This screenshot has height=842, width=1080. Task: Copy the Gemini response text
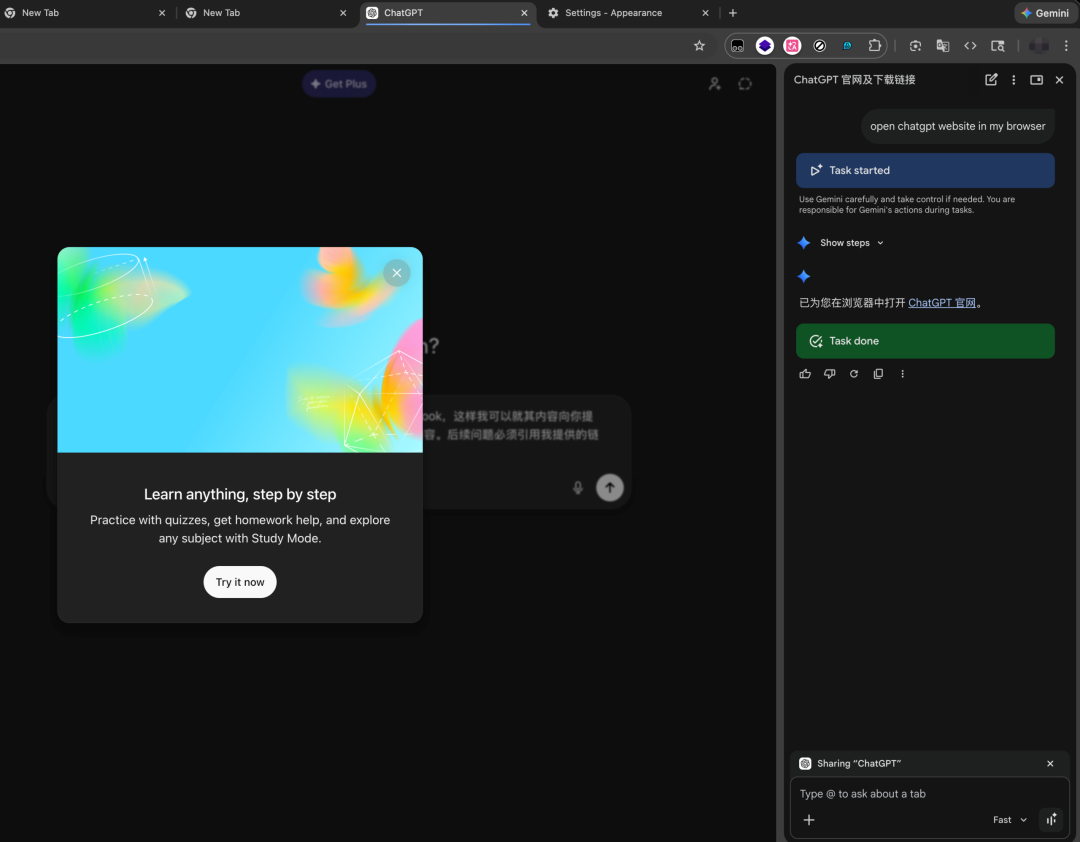(878, 374)
